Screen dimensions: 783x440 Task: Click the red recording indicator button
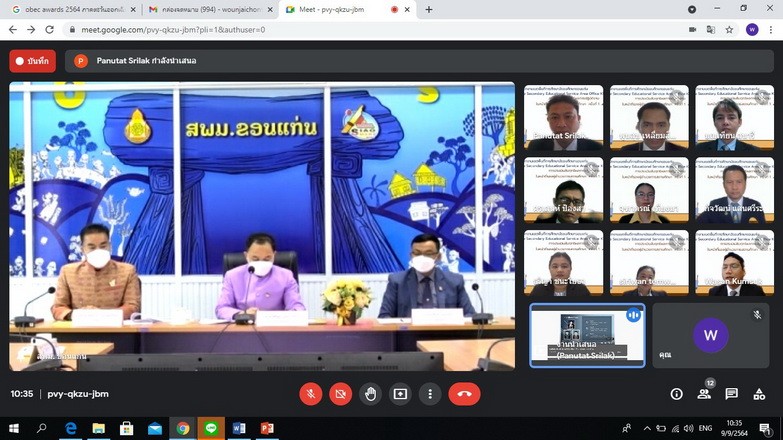coord(33,61)
